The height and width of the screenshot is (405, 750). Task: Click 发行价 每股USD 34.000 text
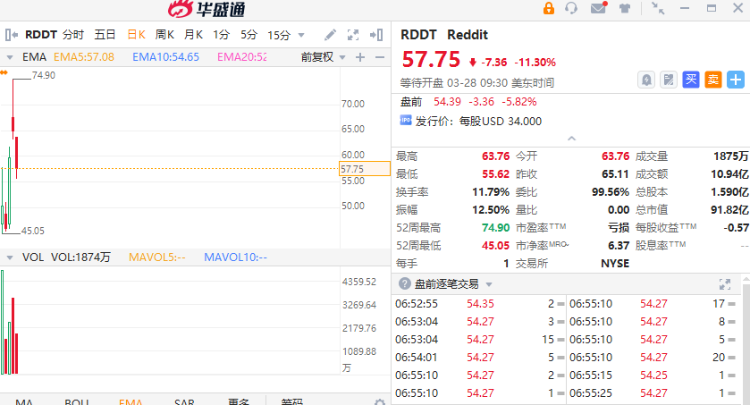(478, 121)
